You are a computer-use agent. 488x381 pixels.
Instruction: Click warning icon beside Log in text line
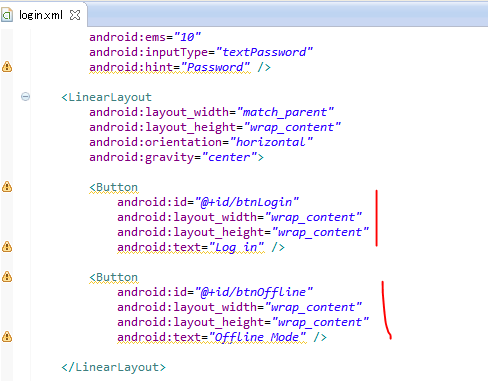coord(7,247)
